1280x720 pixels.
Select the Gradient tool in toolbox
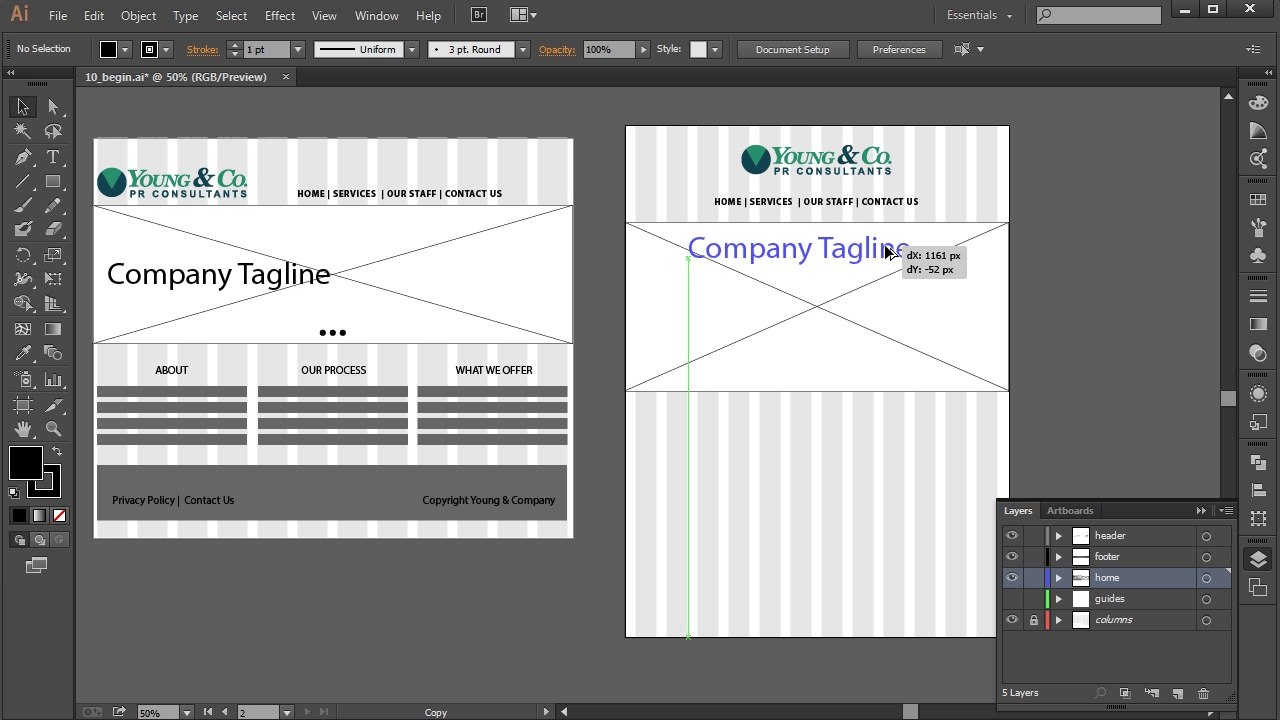pos(53,329)
